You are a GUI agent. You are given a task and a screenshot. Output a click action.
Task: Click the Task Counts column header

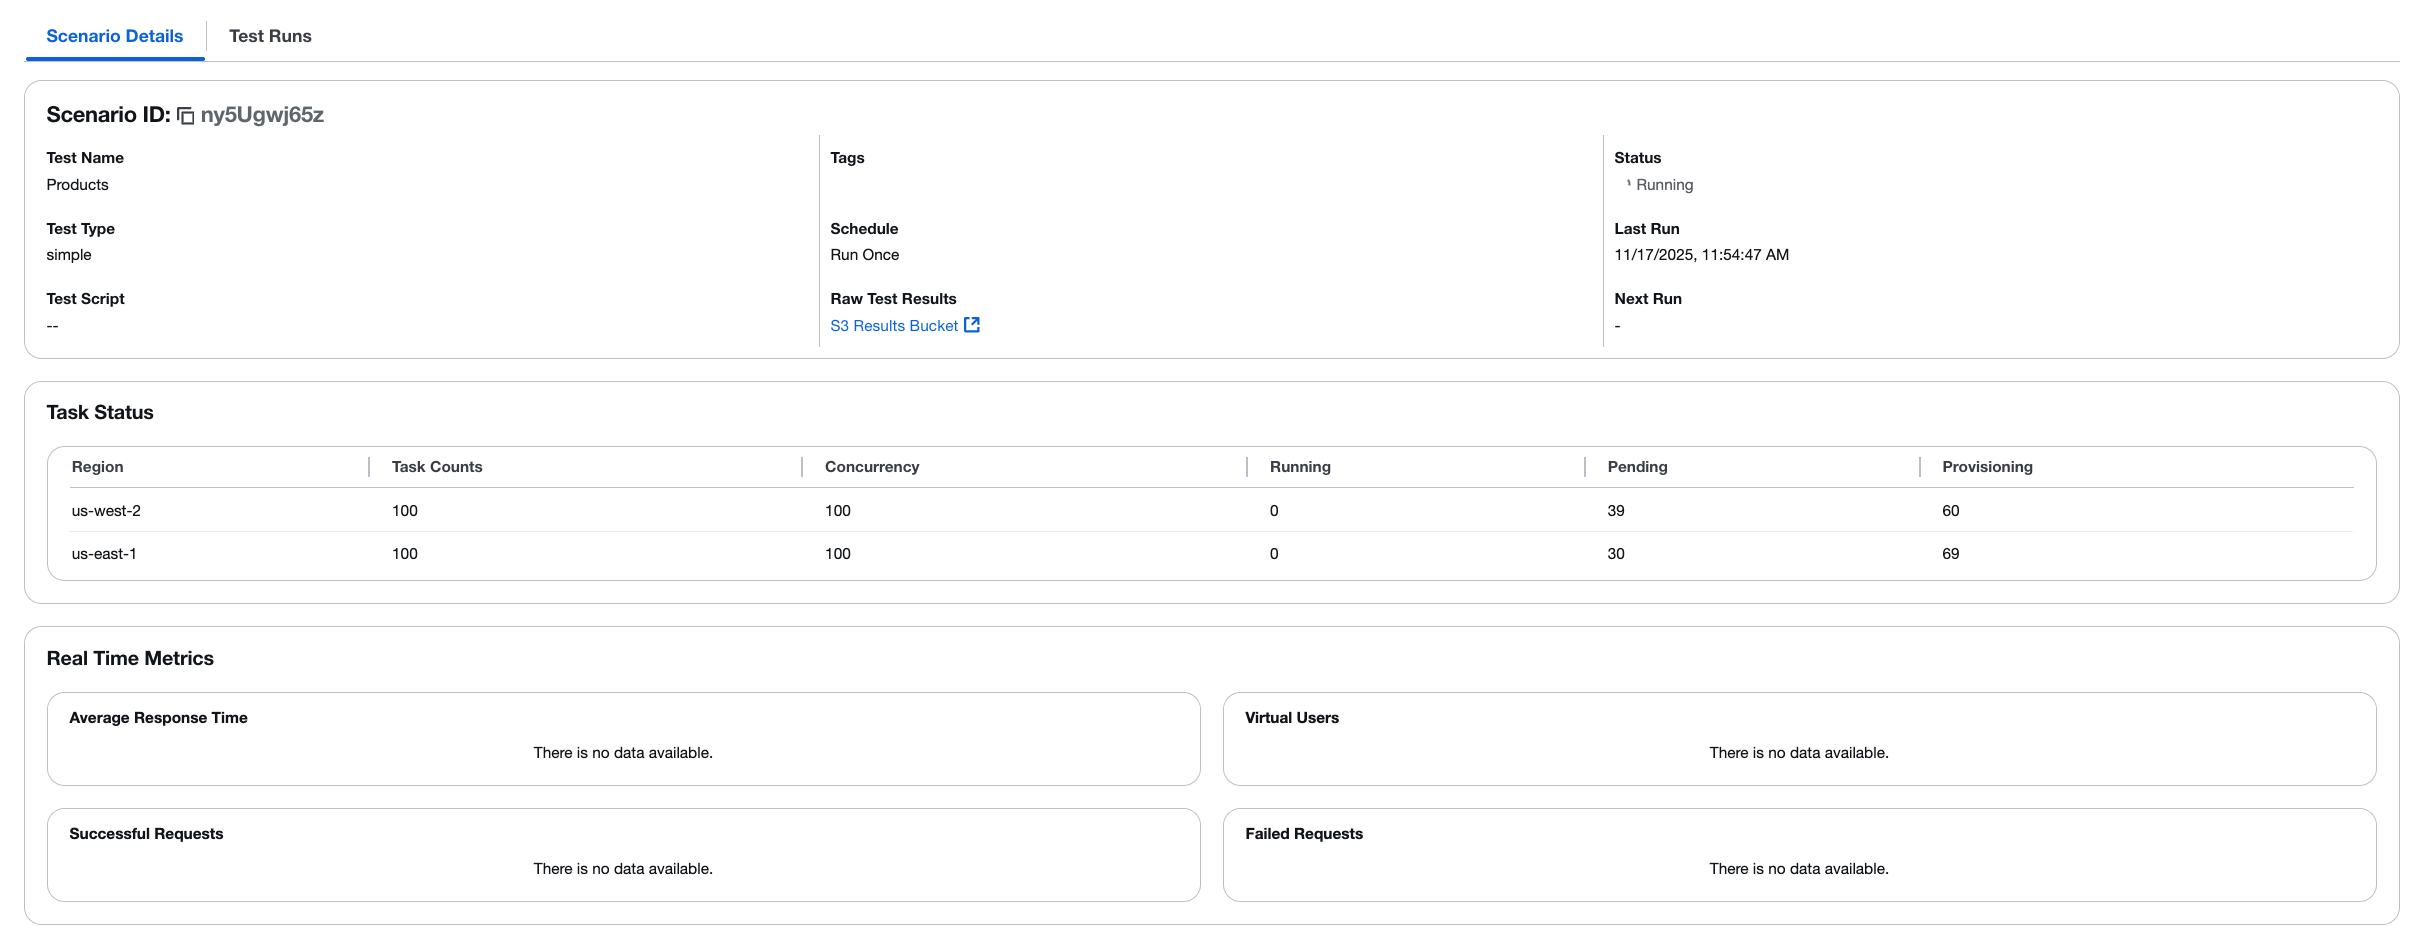[435, 466]
